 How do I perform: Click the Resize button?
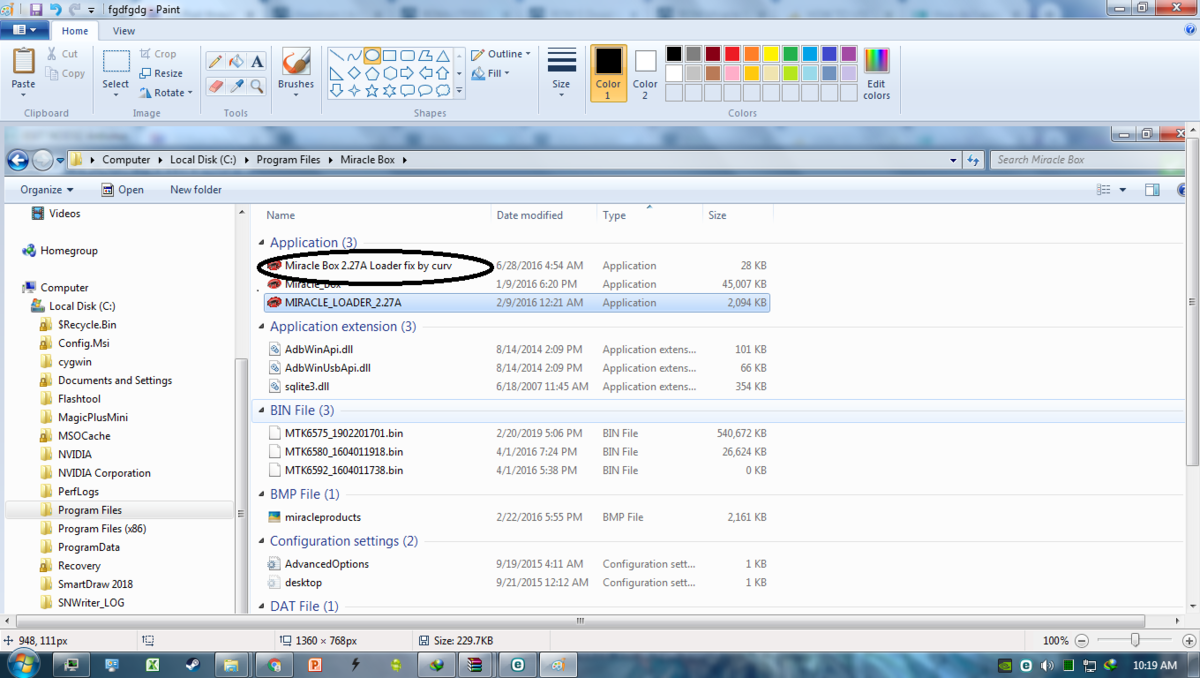(161, 73)
